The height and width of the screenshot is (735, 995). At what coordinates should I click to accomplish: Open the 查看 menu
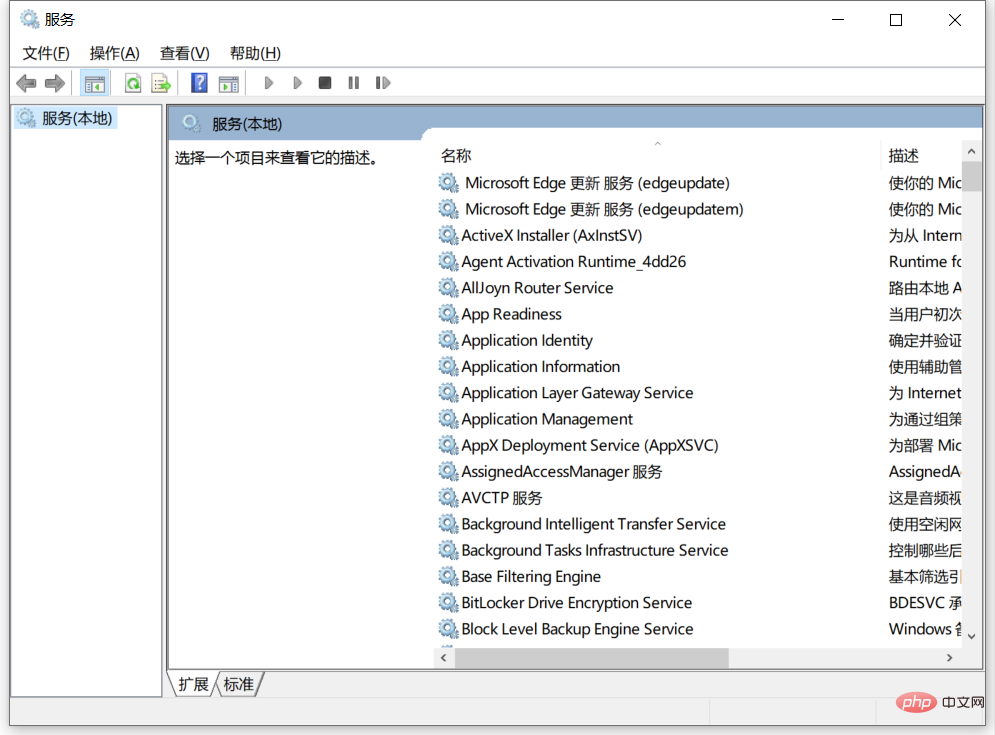pyautogui.click(x=182, y=52)
